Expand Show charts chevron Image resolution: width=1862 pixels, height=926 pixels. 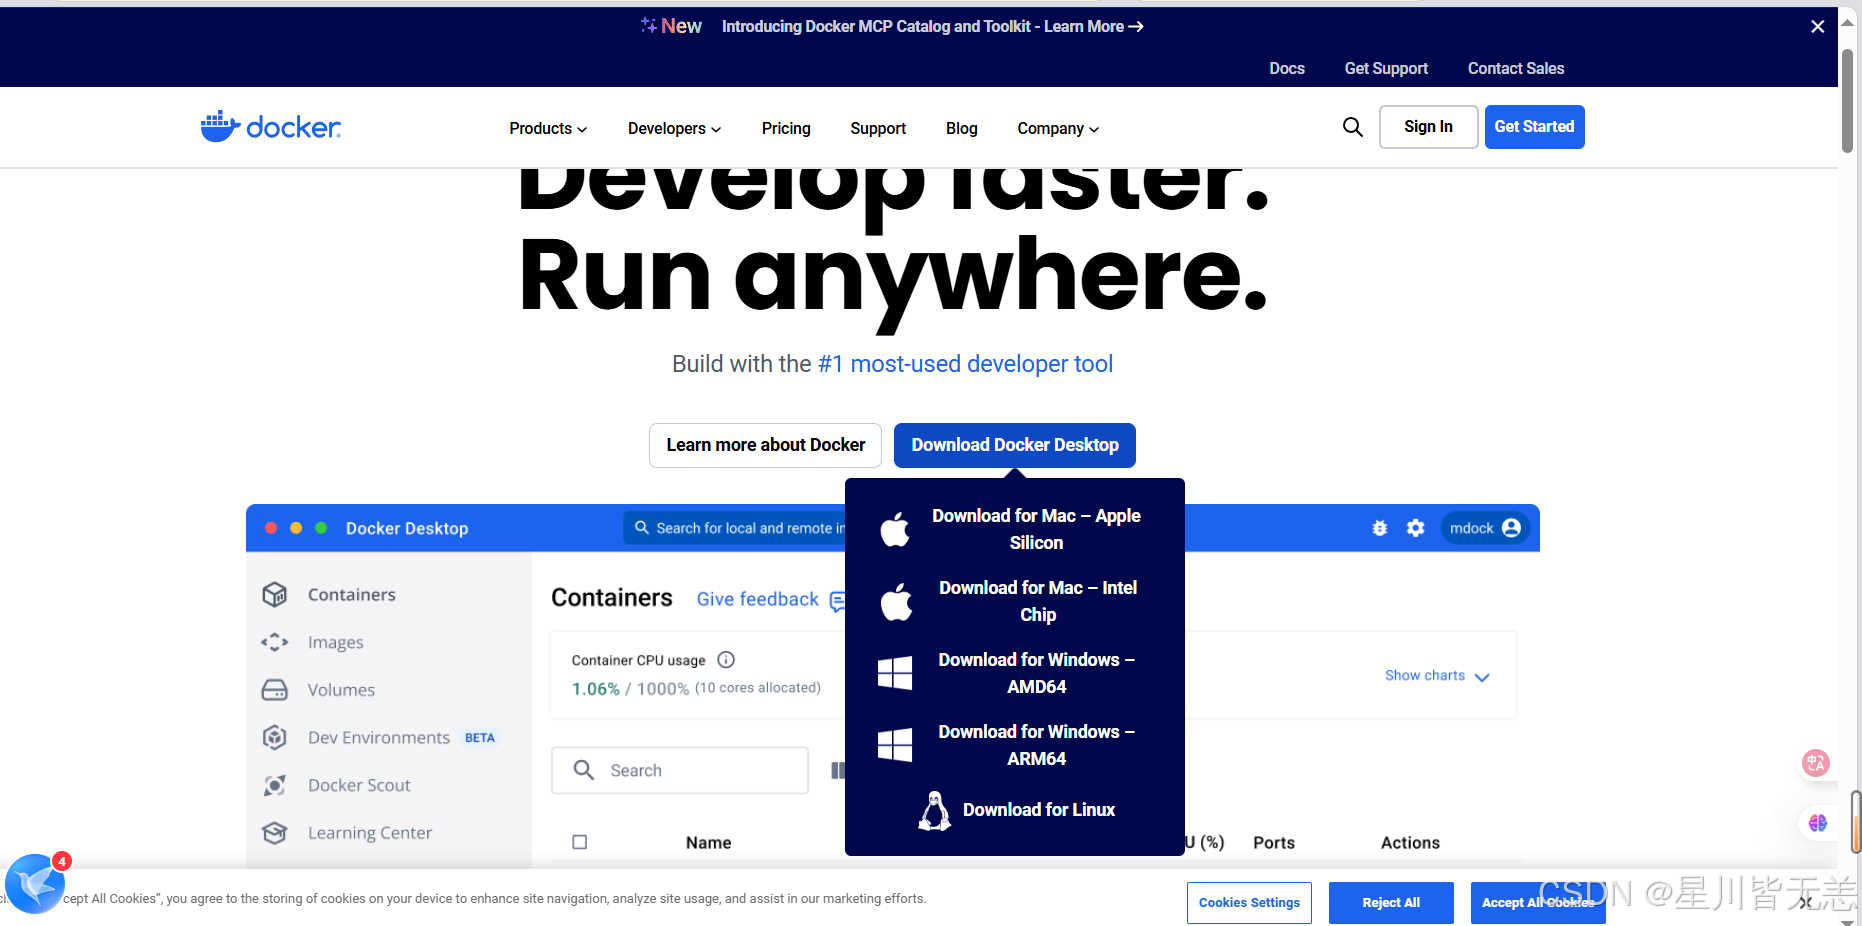(1482, 677)
